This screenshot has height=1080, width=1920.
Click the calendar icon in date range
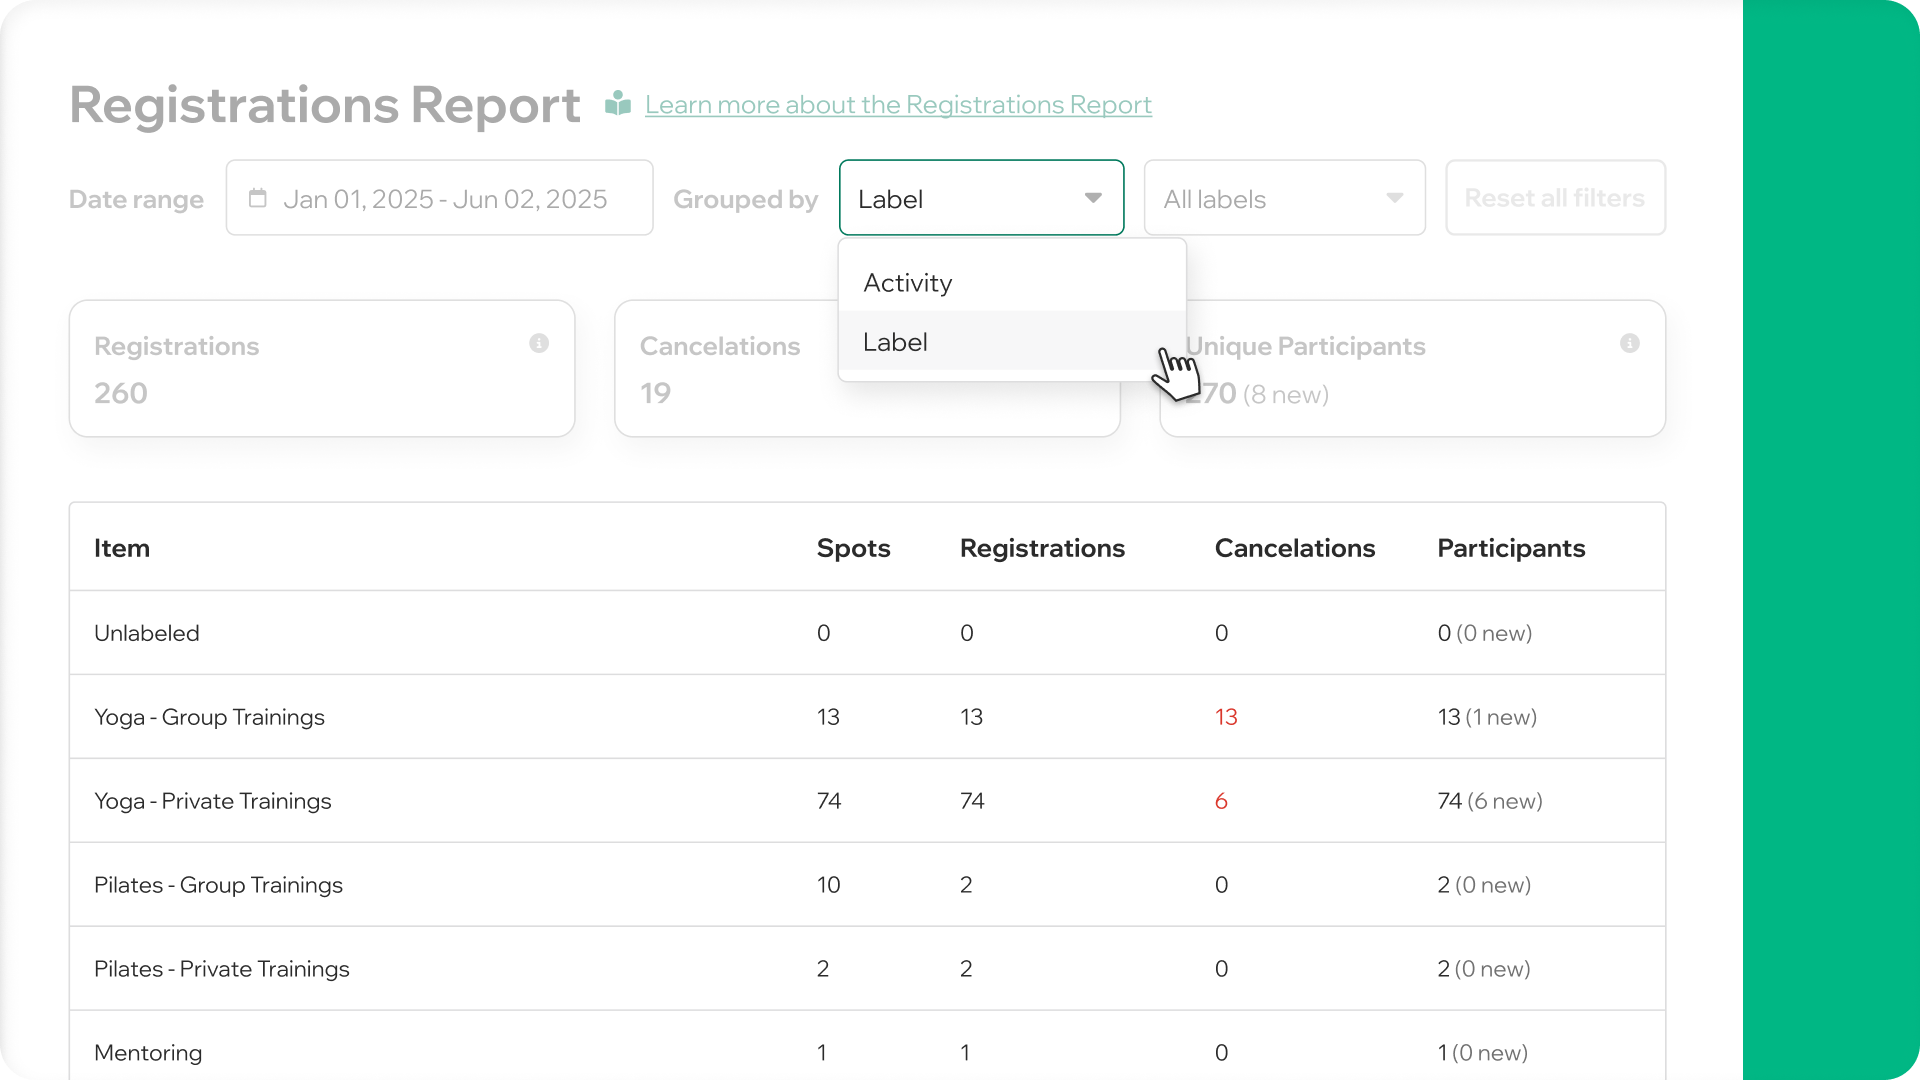(258, 198)
